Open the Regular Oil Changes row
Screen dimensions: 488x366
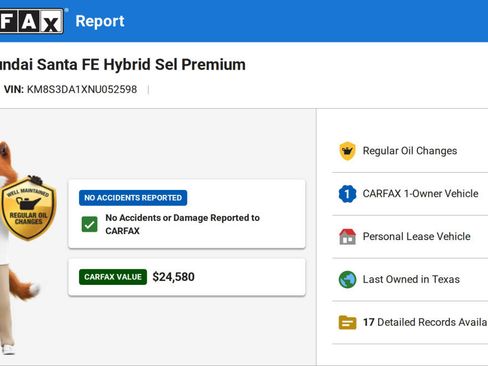410,151
